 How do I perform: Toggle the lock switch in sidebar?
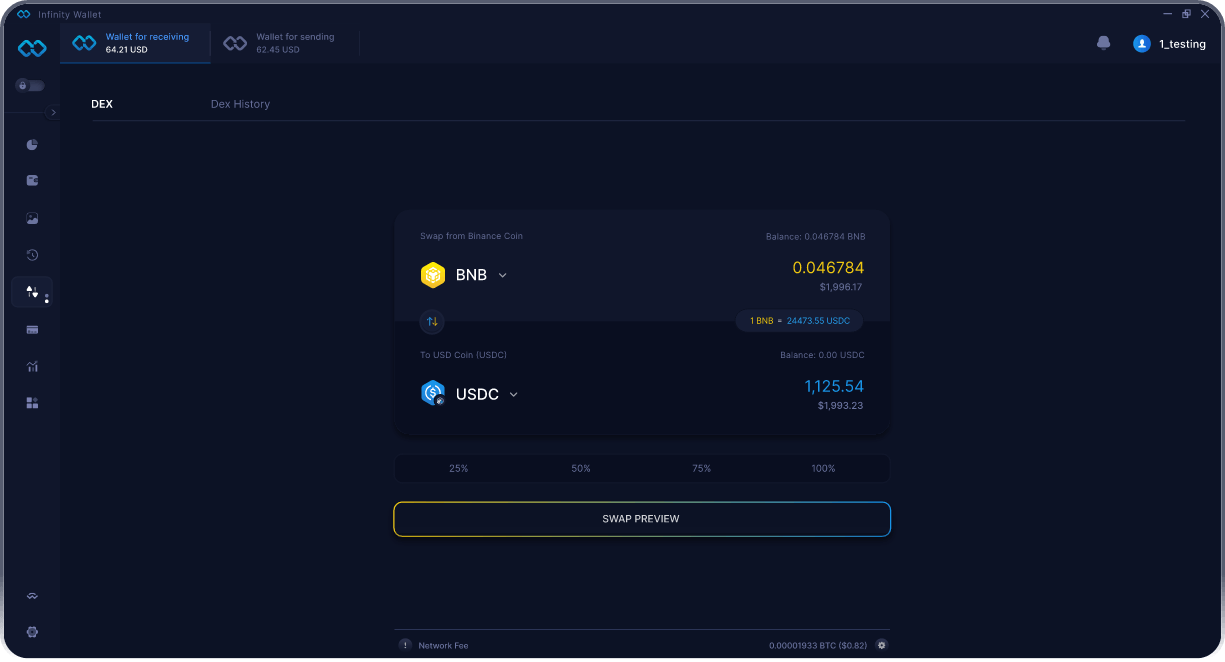coord(30,86)
